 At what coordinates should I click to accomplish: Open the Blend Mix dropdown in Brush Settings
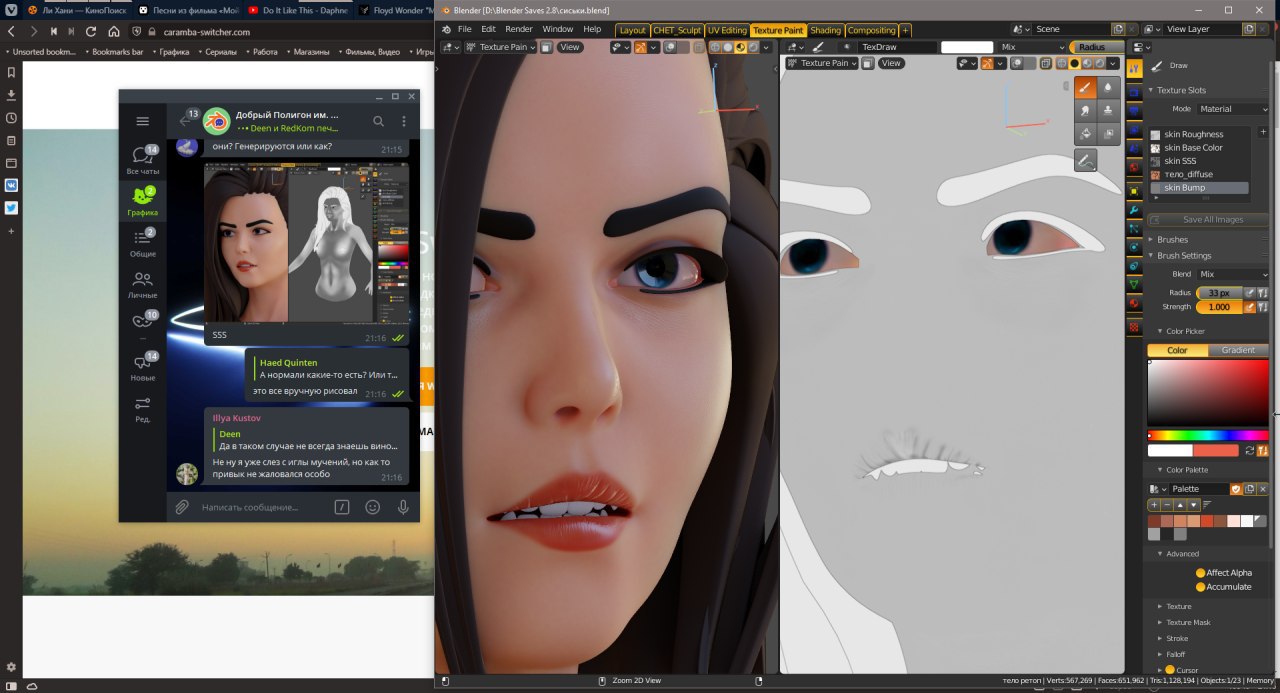[x=1232, y=274]
